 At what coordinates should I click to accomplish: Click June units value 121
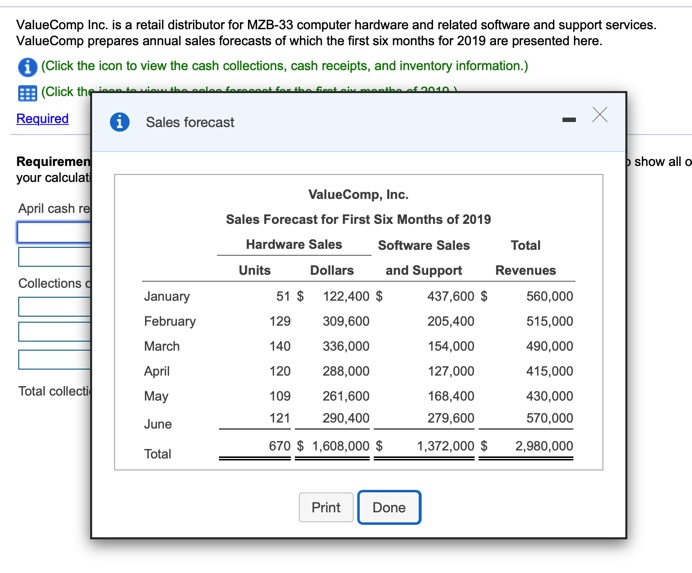(x=280, y=418)
